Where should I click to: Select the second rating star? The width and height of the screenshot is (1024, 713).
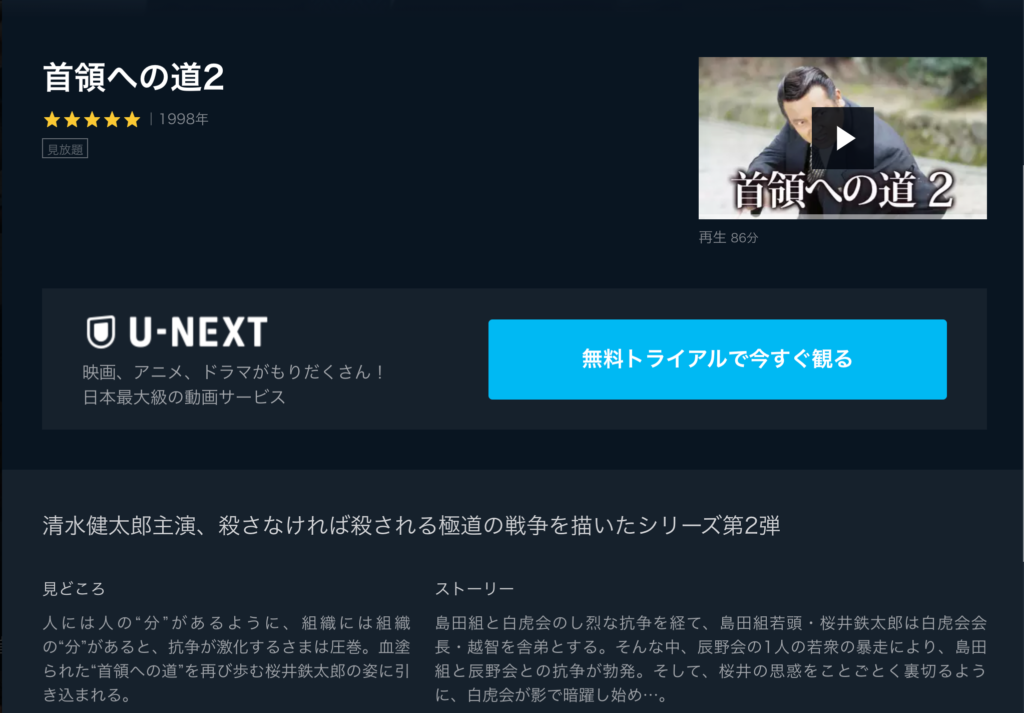tap(72, 119)
